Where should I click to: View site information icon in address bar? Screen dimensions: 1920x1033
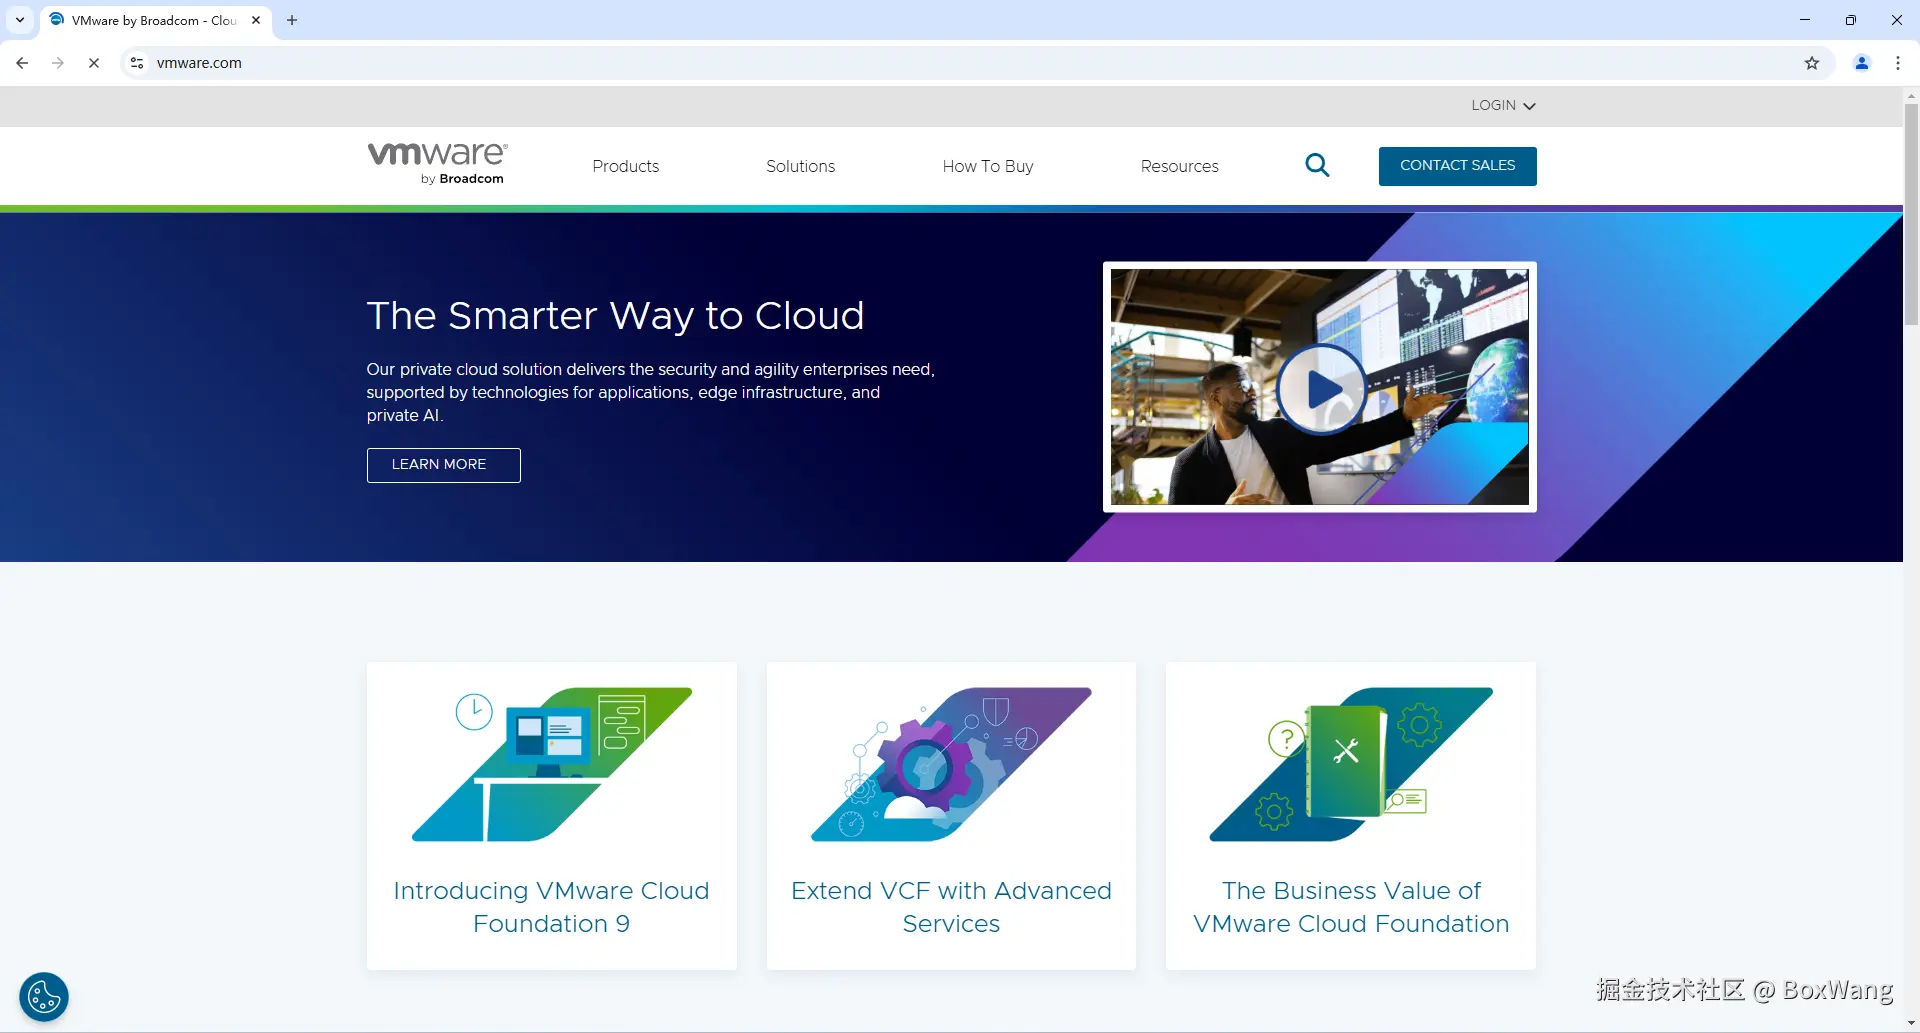pyautogui.click(x=137, y=63)
